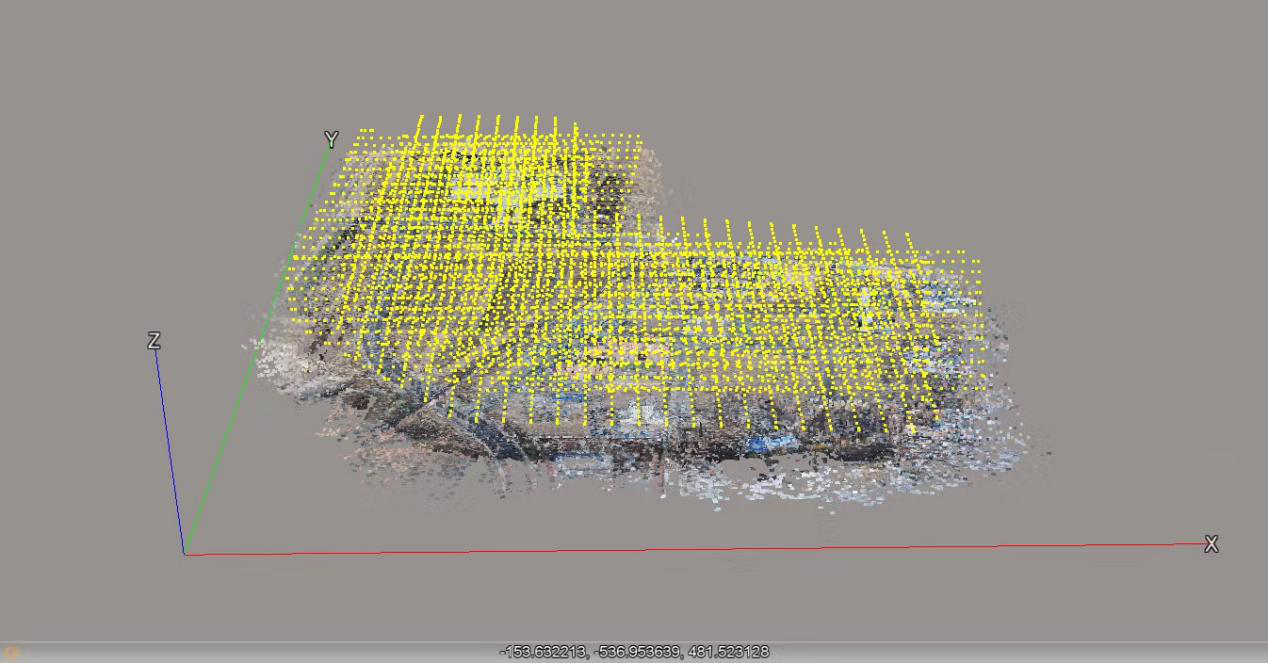This screenshot has width=1268, height=663.
Task: Click tip of leftmost tall yellow line
Action: pos(421,117)
